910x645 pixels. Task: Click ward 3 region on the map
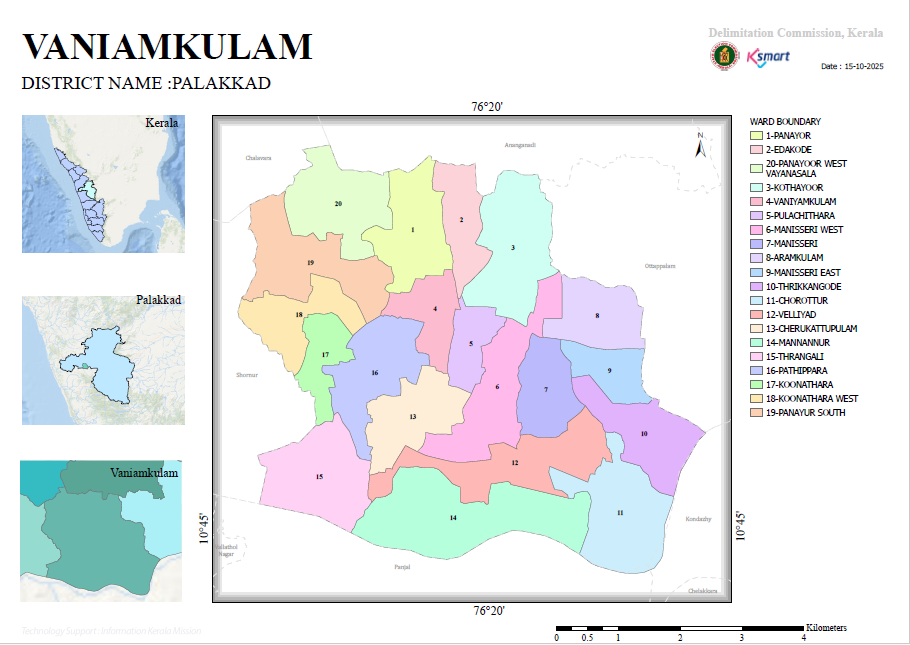(x=512, y=247)
